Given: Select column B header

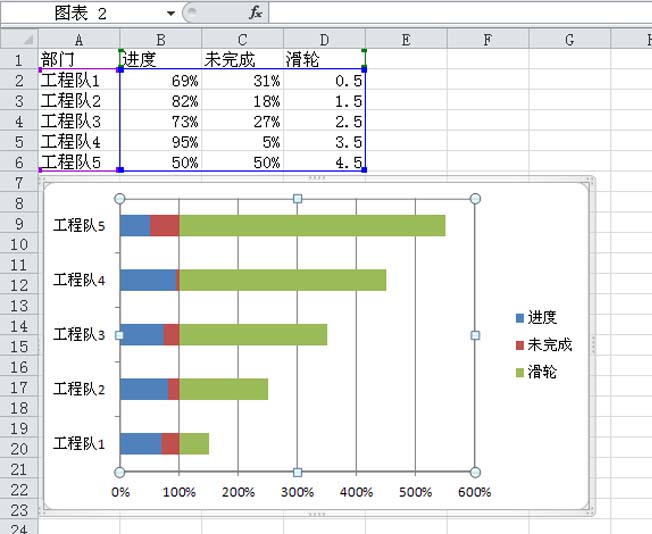Looking at the screenshot, I should (161, 40).
